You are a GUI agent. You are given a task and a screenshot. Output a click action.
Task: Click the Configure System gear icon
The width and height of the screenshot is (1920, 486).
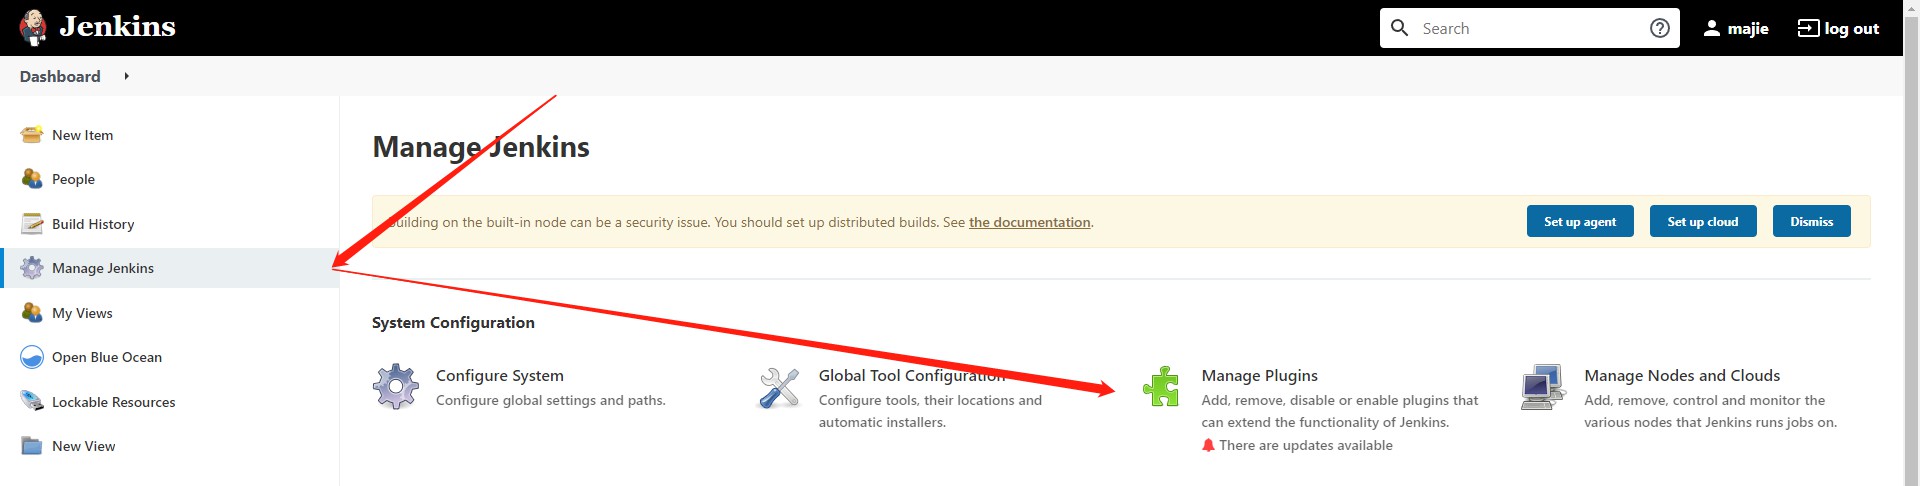click(396, 386)
